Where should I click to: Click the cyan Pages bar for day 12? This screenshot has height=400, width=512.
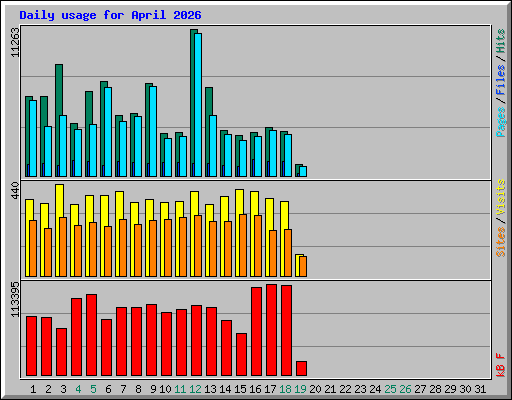tap(198, 105)
